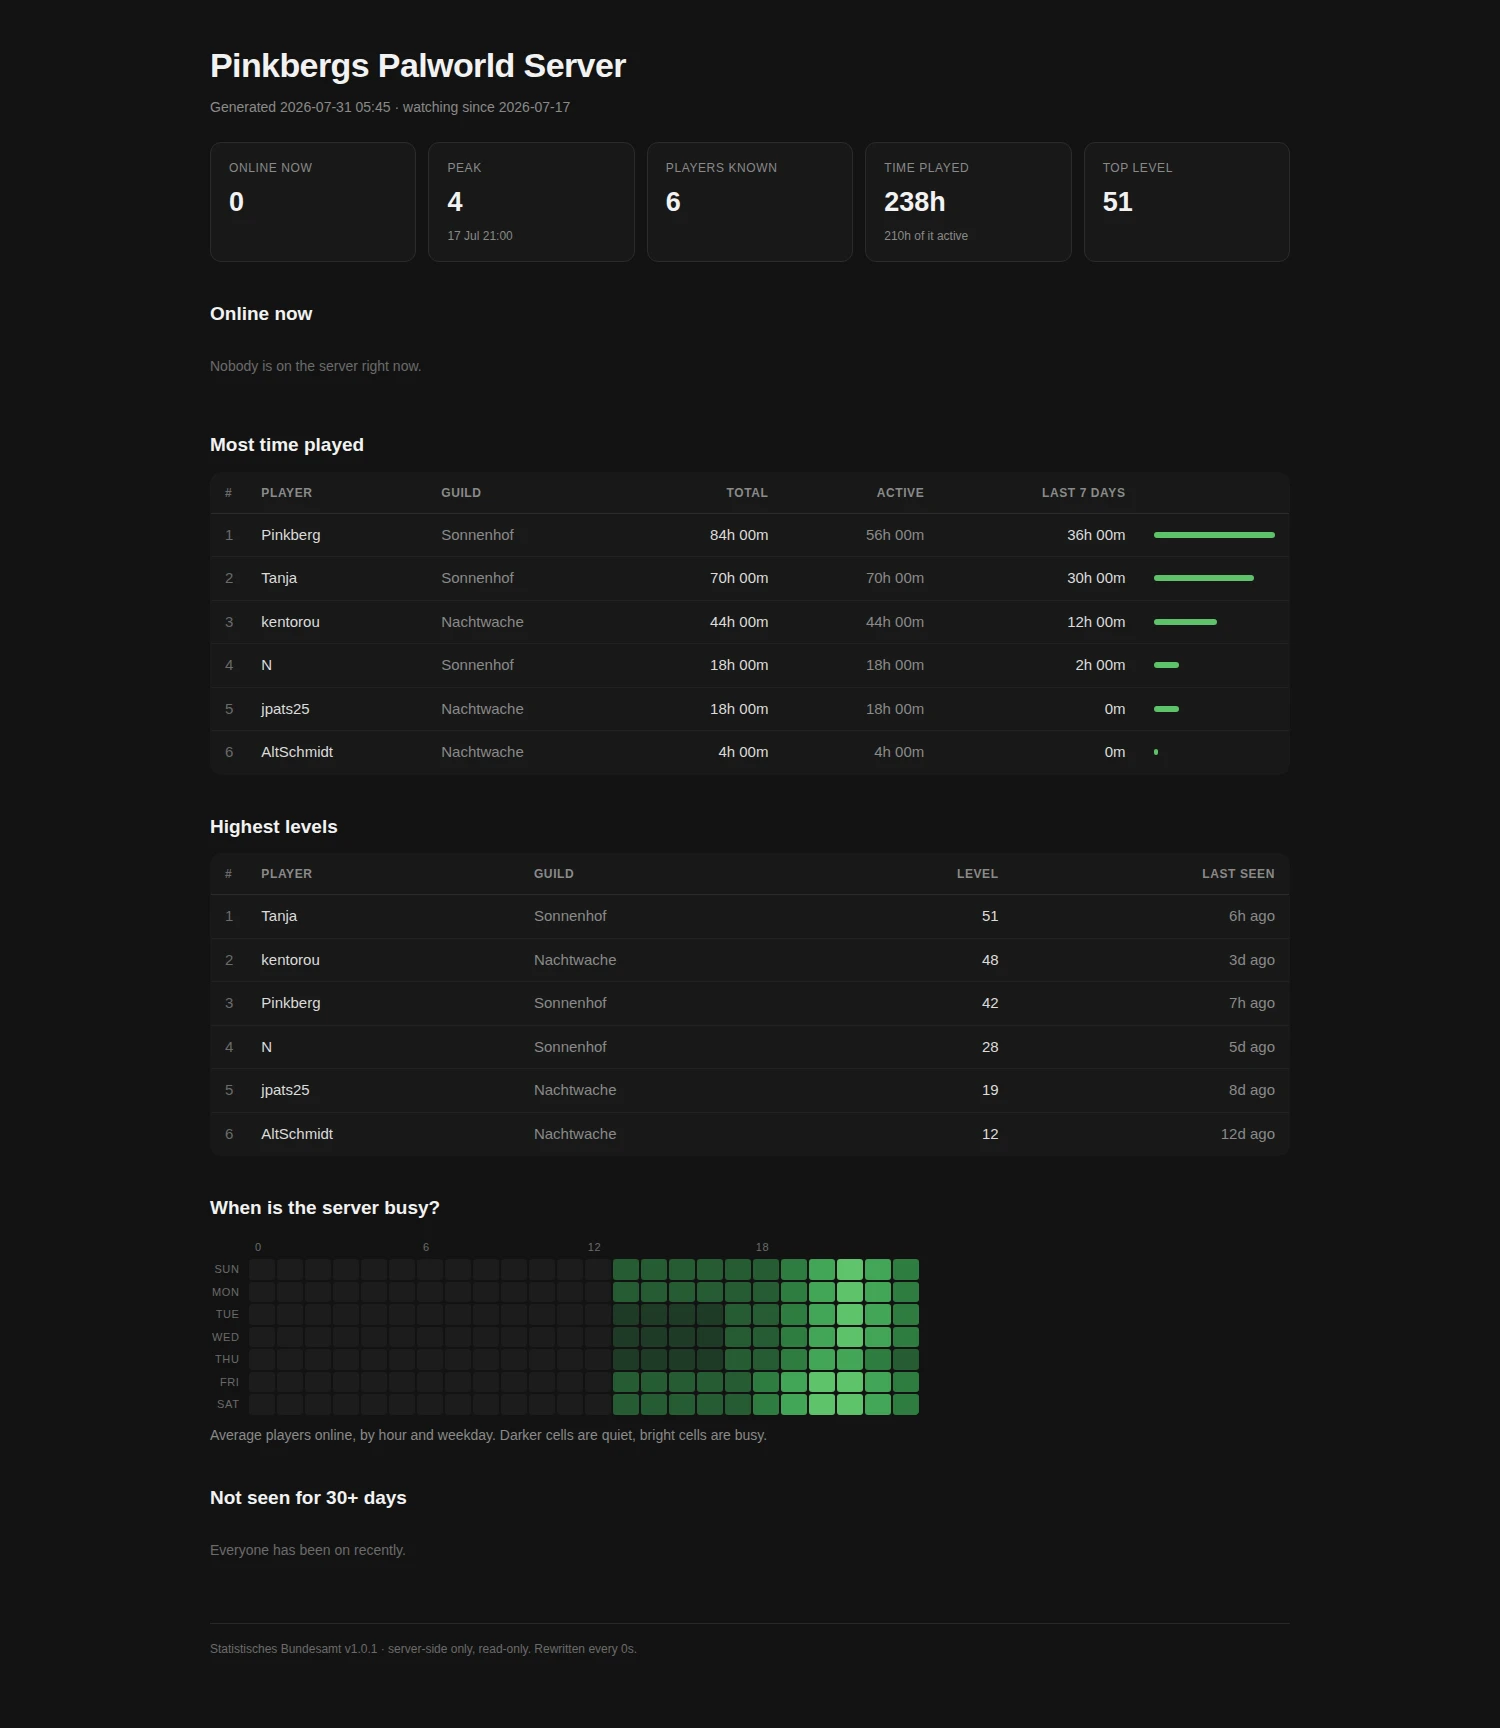This screenshot has width=1500, height=1728.
Task: Click Pinkberg's active time "56h 00m"
Action: (x=895, y=535)
